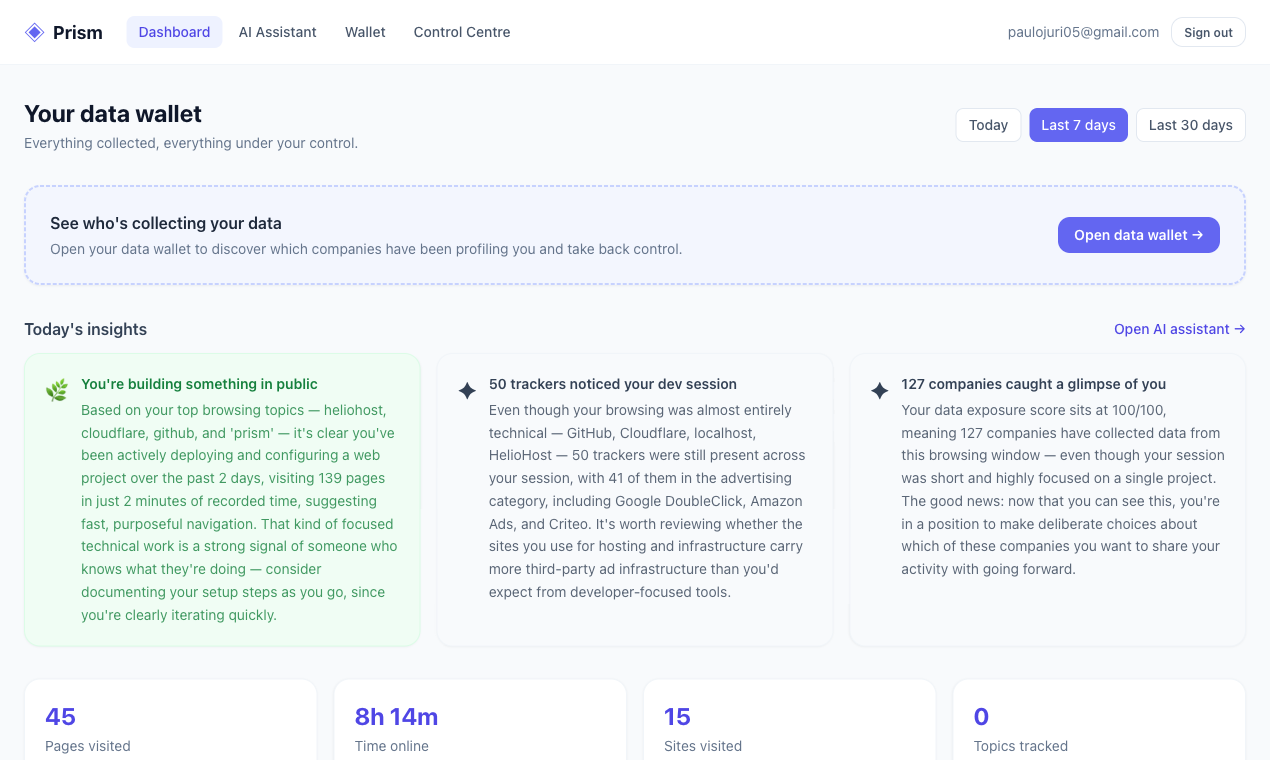The height and width of the screenshot is (760, 1270).
Task: Follow the Open AI assistant link
Action: [x=1179, y=329]
